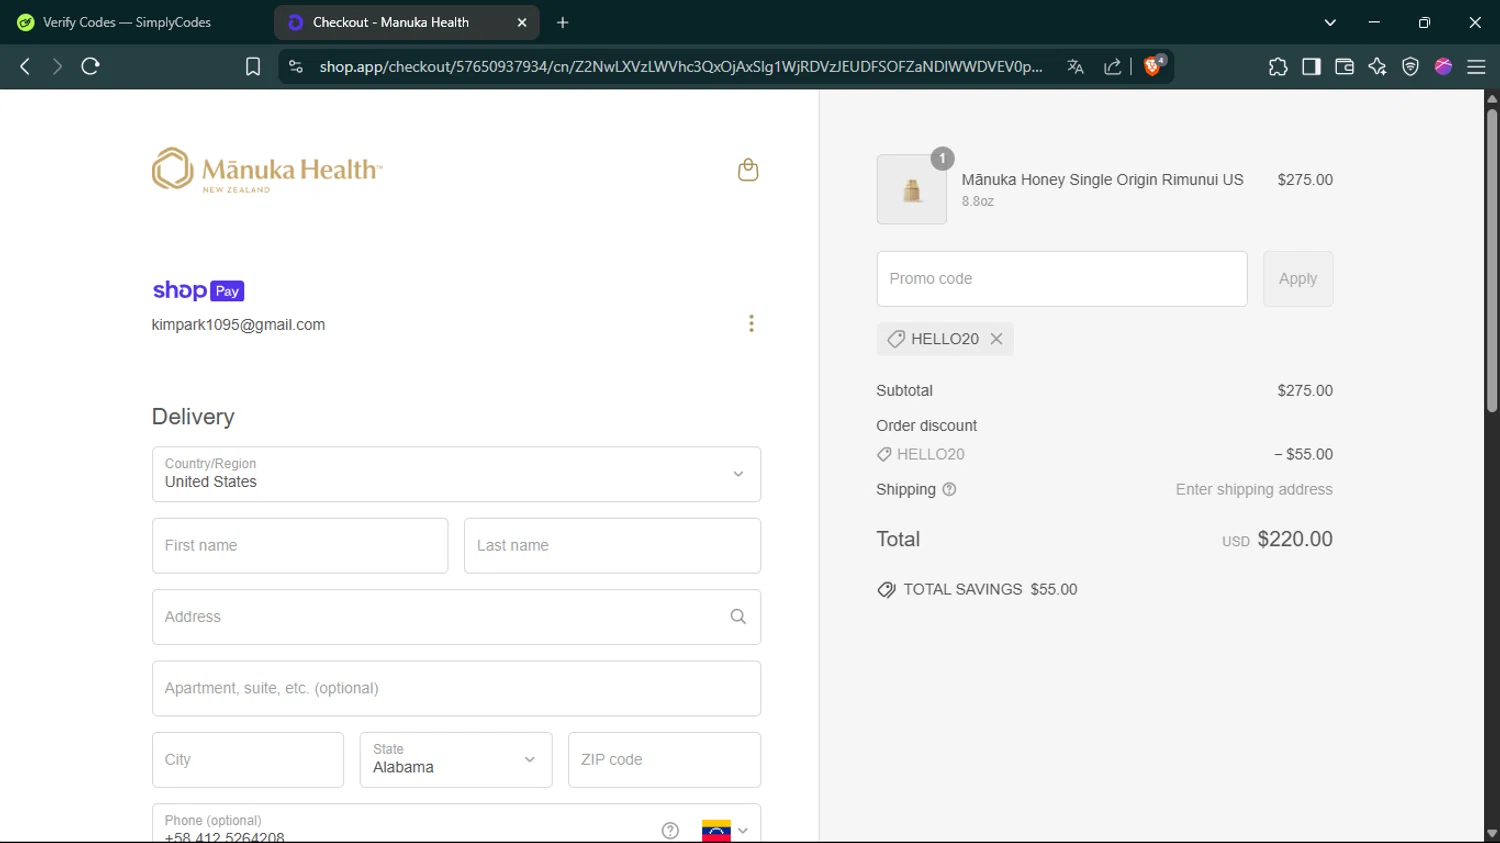The height and width of the screenshot is (843, 1500).
Task: Open the tab search dropdown arrow
Action: [x=1330, y=22]
